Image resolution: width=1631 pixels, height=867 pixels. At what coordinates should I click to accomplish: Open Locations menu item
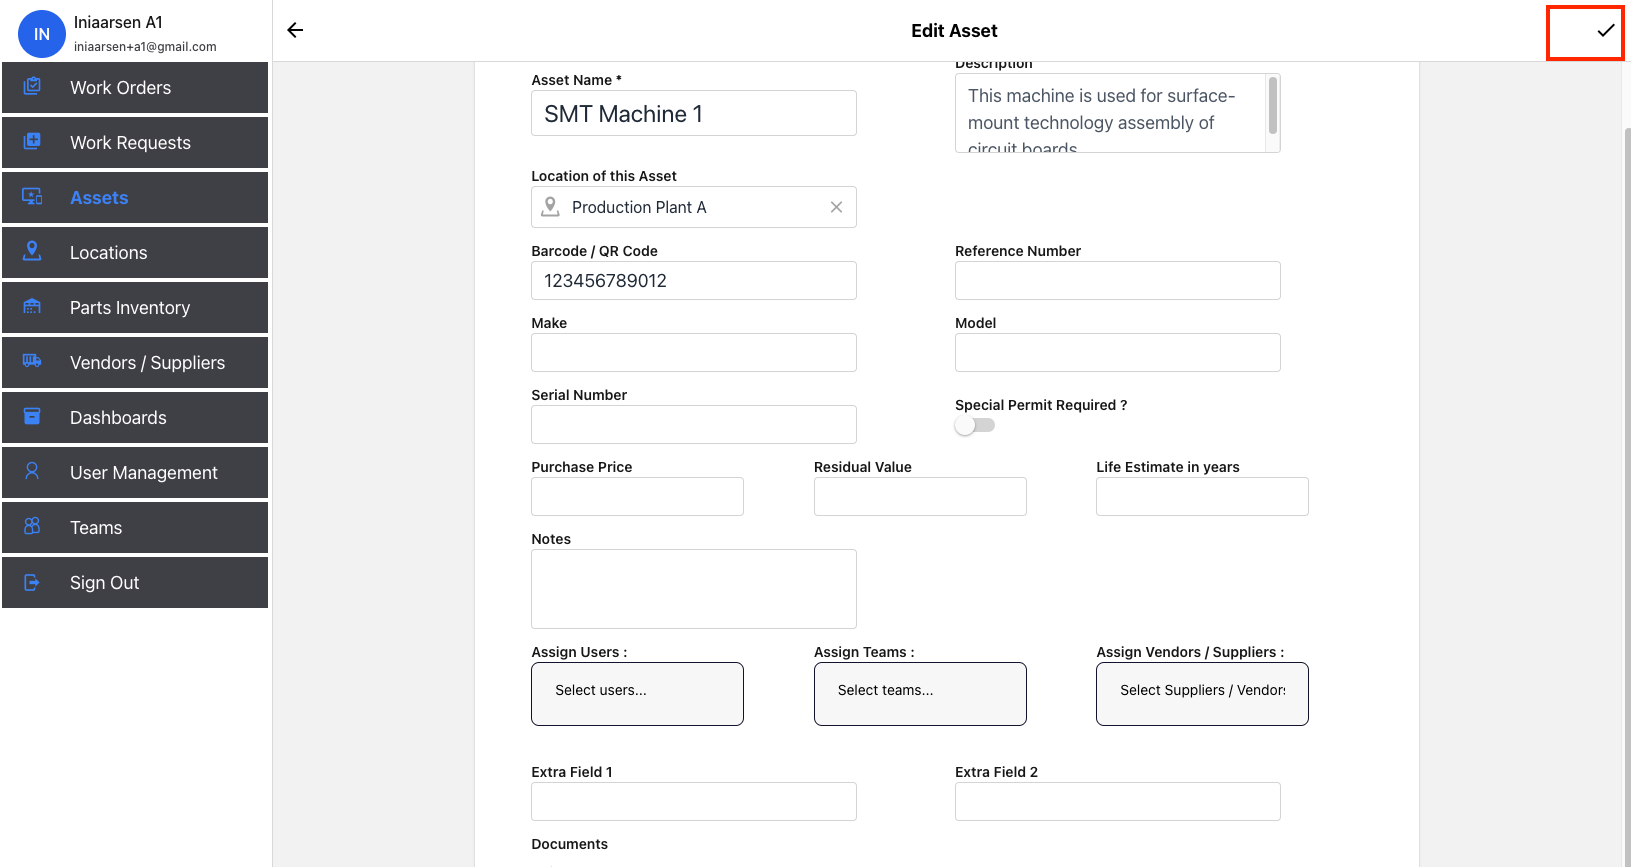pos(135,252)
